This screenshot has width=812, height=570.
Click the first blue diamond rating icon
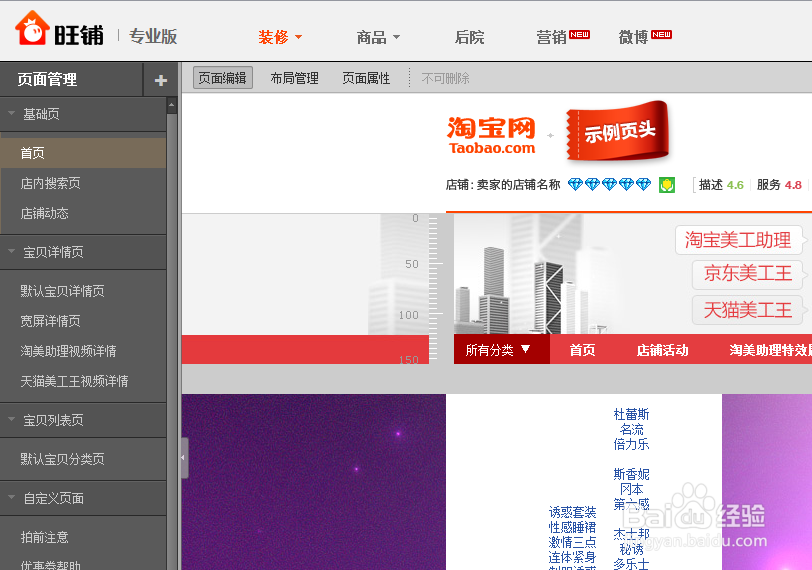coord(575,184)
